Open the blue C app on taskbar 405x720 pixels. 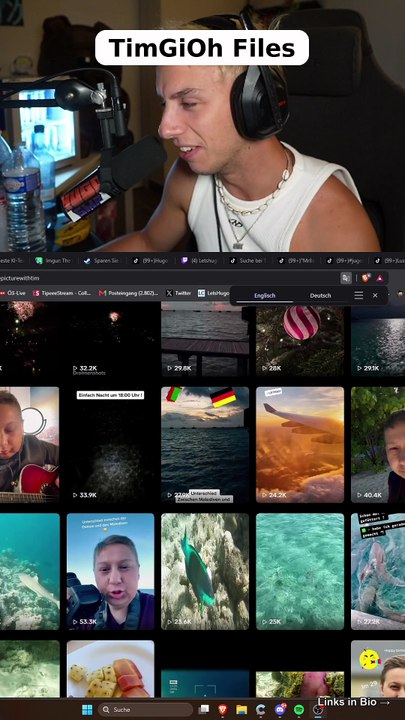coord(261,709)
